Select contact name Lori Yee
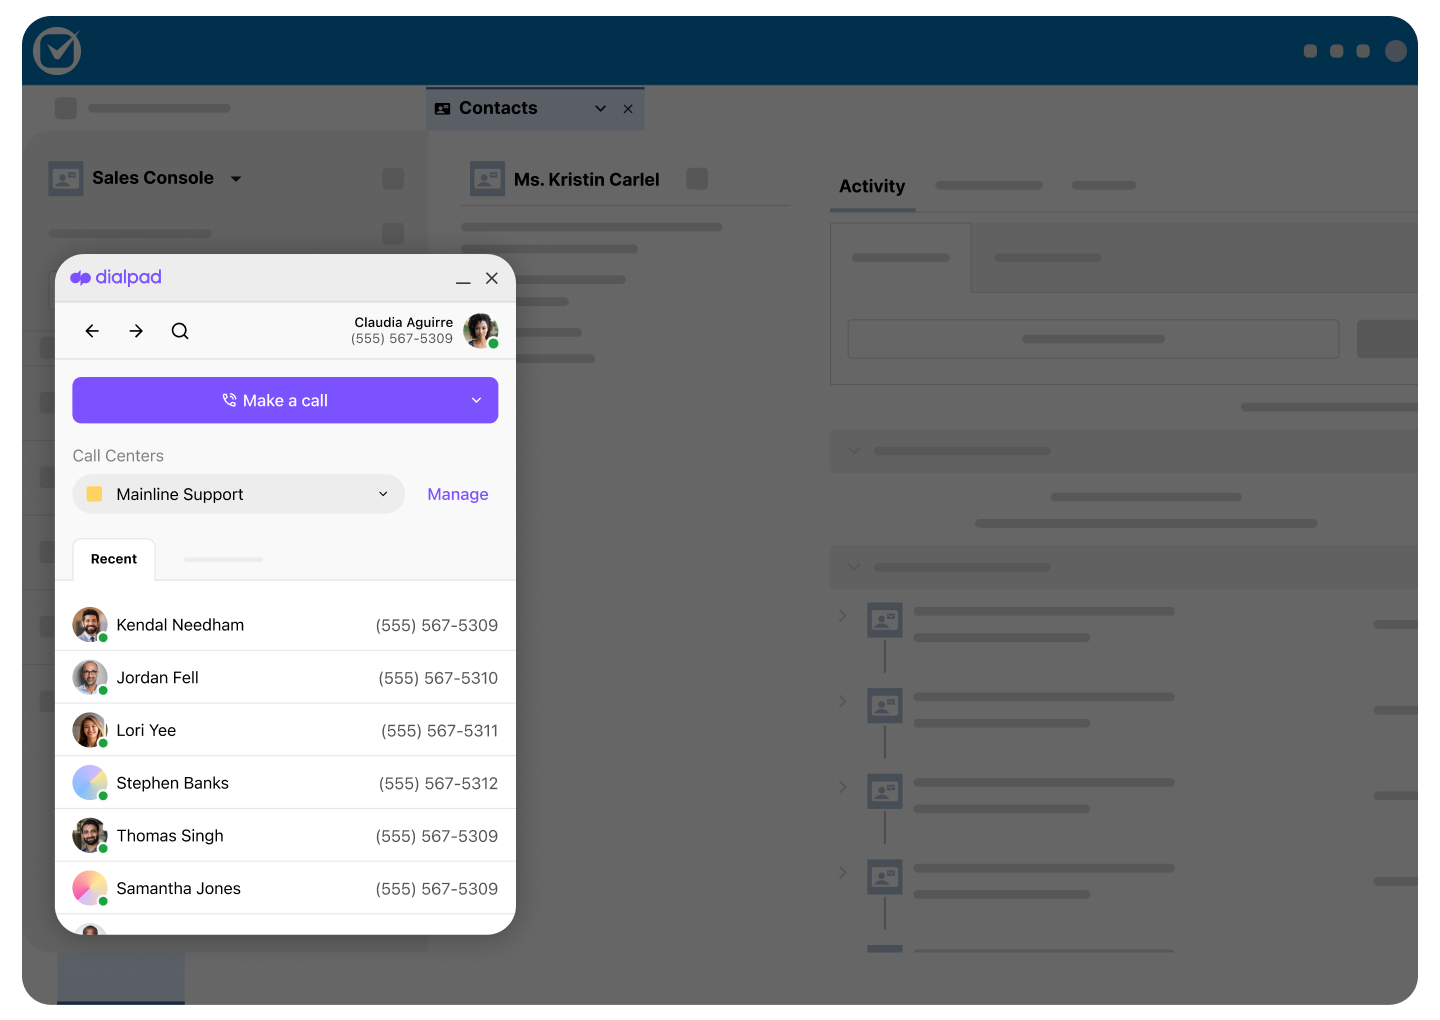Viewport: 1440px width, 1020px height. pyautogui.click(x=146, y=730)
